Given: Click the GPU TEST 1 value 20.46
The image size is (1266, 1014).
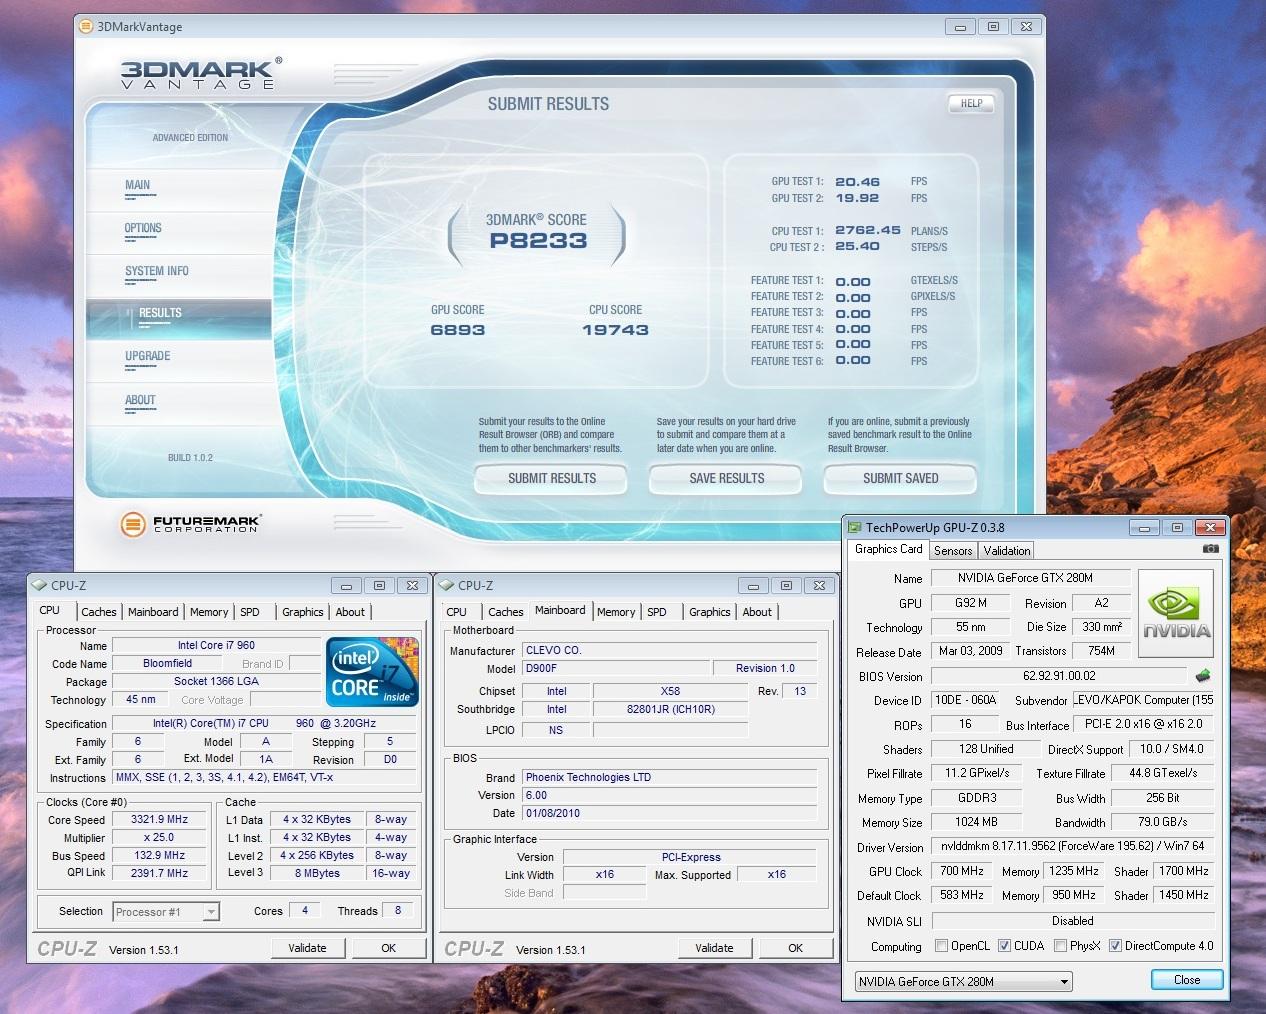Looking at the screenshot, I should tap(857, 182).
